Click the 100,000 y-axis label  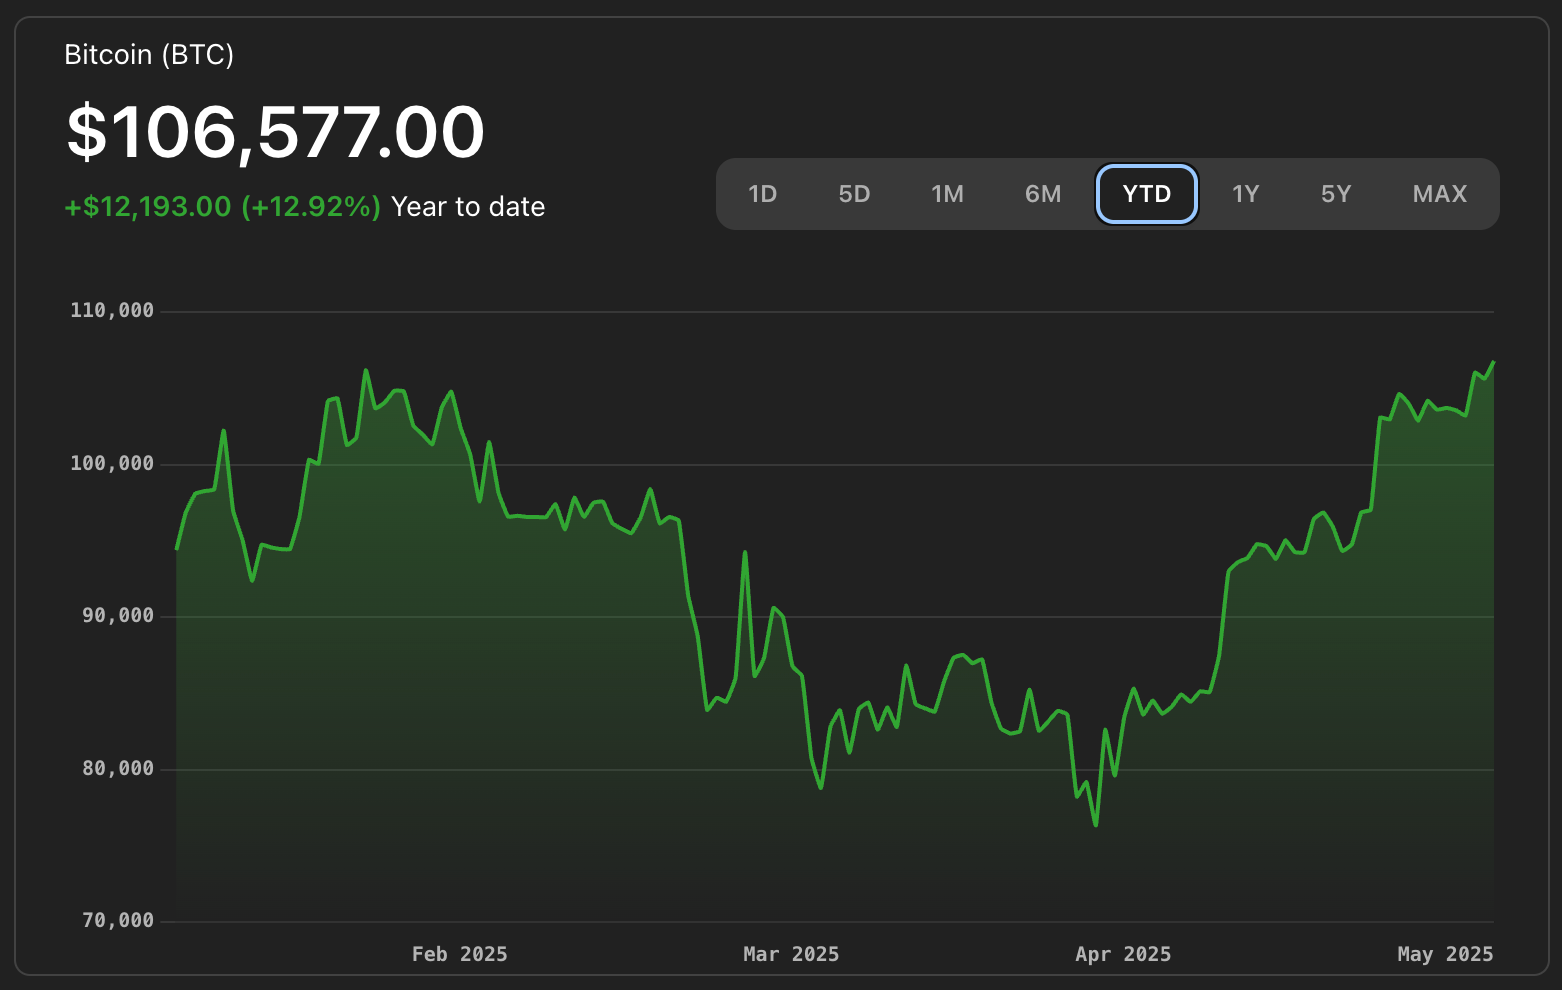pyautogui.click(x=112, y=463)
